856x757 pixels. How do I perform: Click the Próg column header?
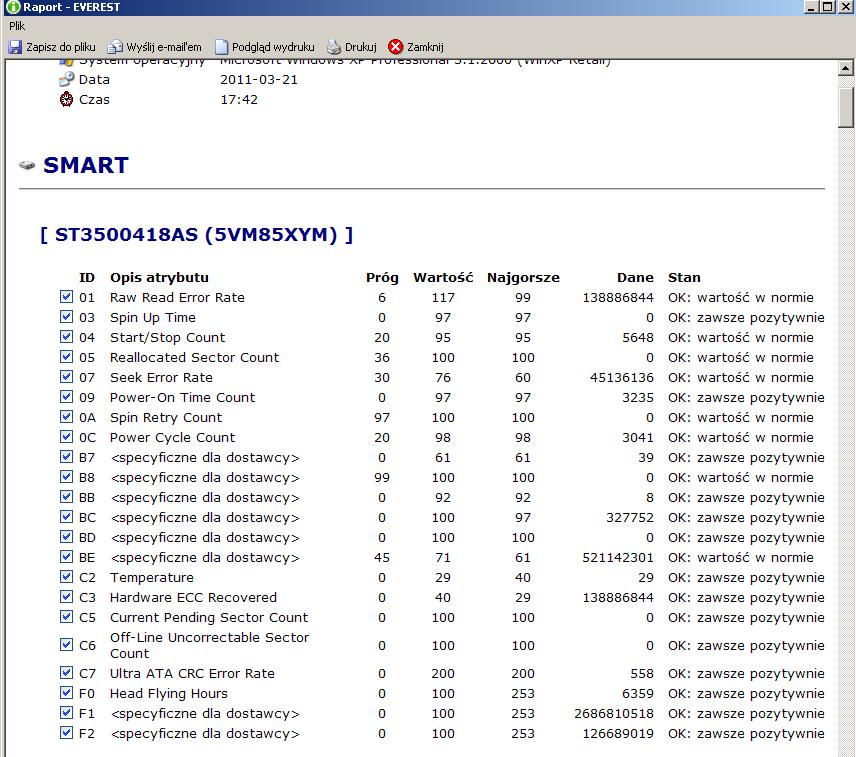pos(382,277)
